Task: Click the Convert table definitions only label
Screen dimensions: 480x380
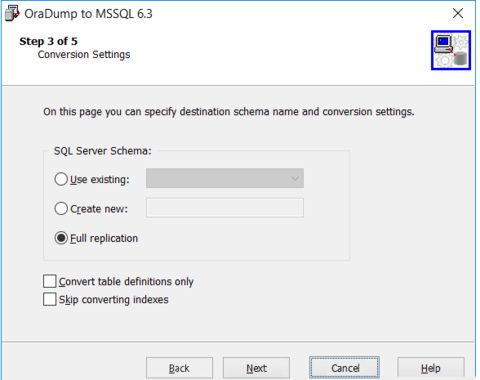Action: pyautogui.click(x=126, y=282)
